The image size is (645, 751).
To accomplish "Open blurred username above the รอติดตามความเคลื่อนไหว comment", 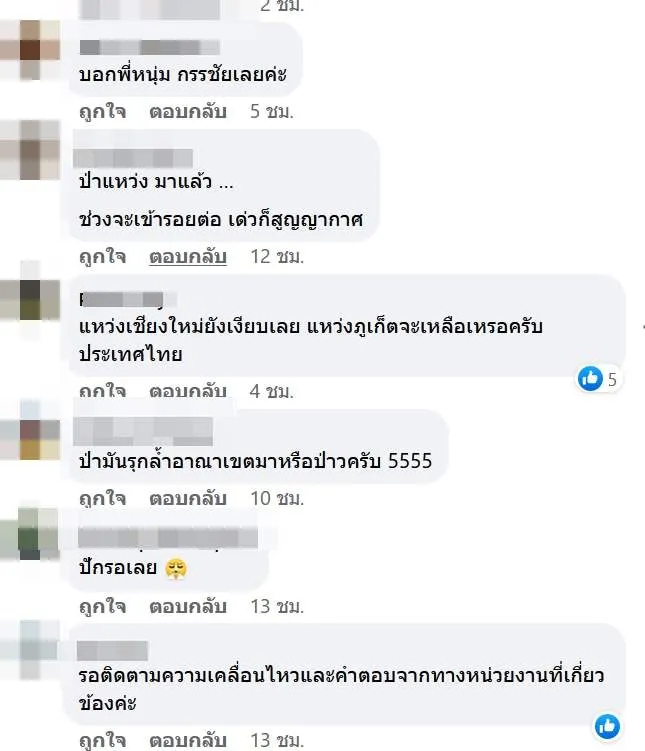I will [113, 650].
